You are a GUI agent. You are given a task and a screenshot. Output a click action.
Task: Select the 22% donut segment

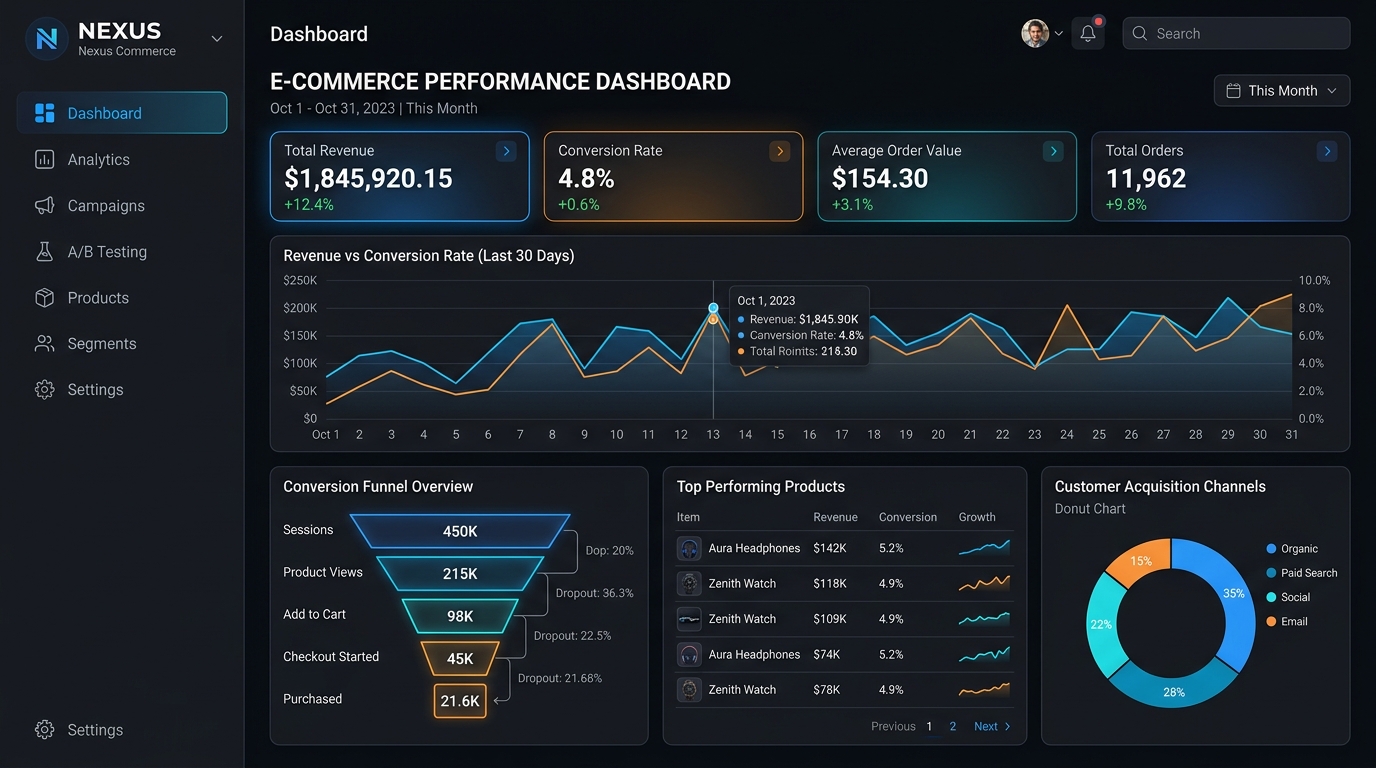coord(1101,625)
